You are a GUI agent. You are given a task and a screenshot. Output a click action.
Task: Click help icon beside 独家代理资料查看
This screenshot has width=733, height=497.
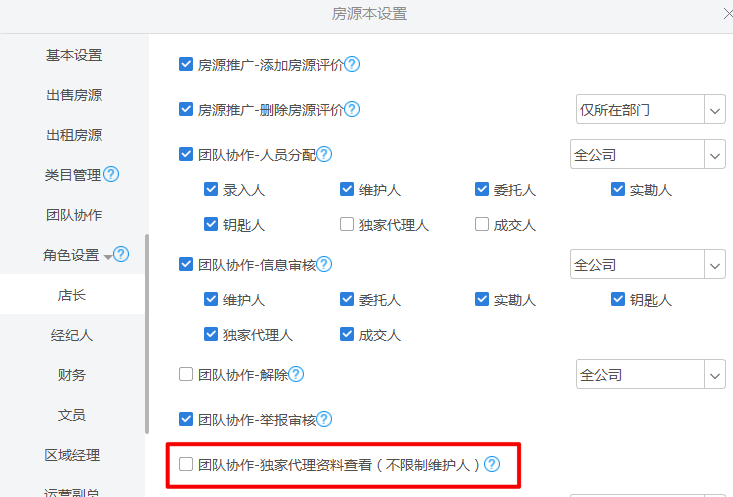click(x=492, y=464)
